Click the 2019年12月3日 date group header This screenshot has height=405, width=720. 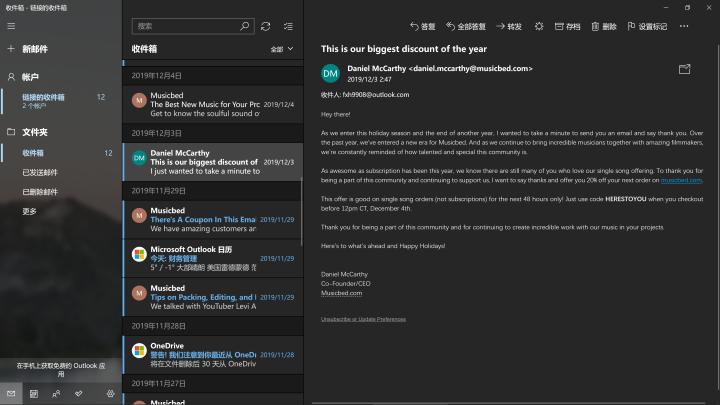coord(213,133)
